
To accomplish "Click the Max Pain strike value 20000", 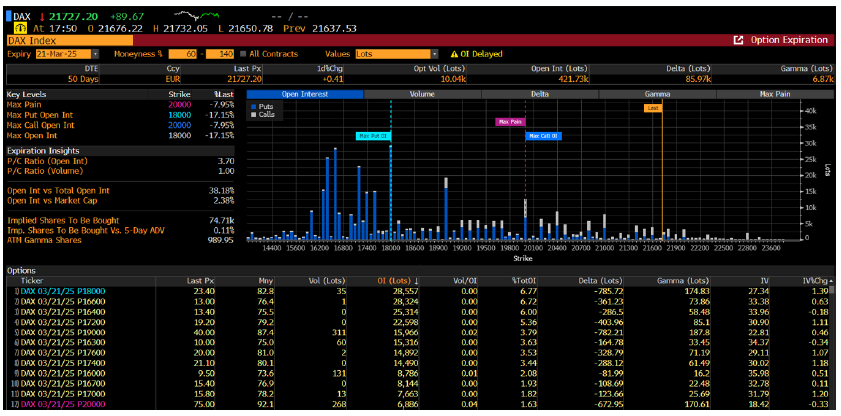I will (180, 105).
